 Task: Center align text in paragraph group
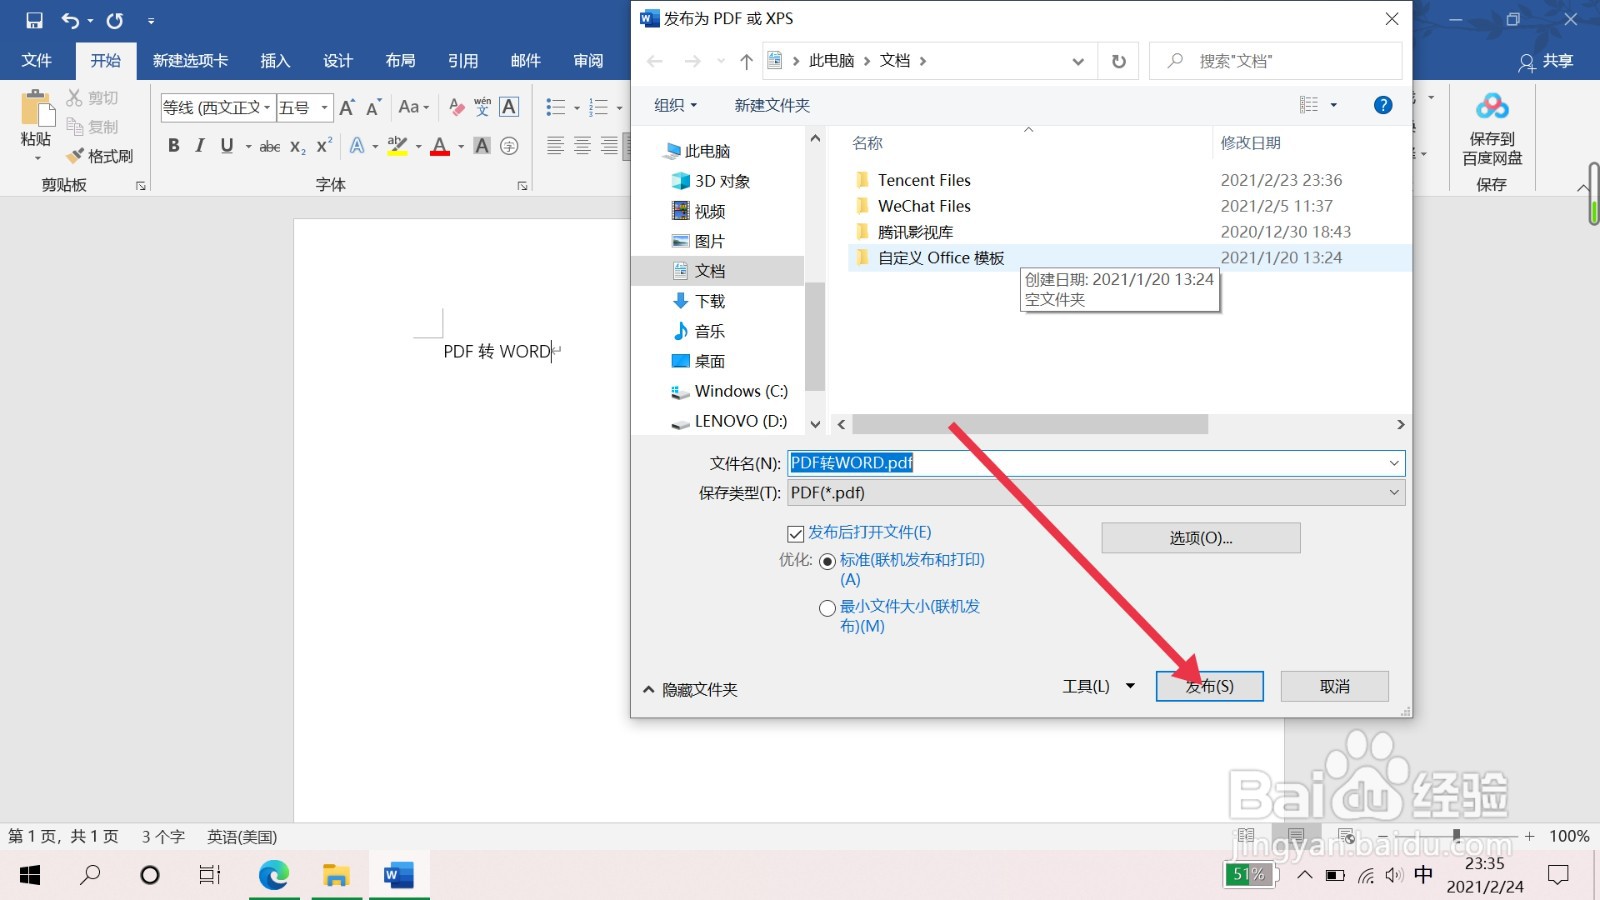(582, 146)
